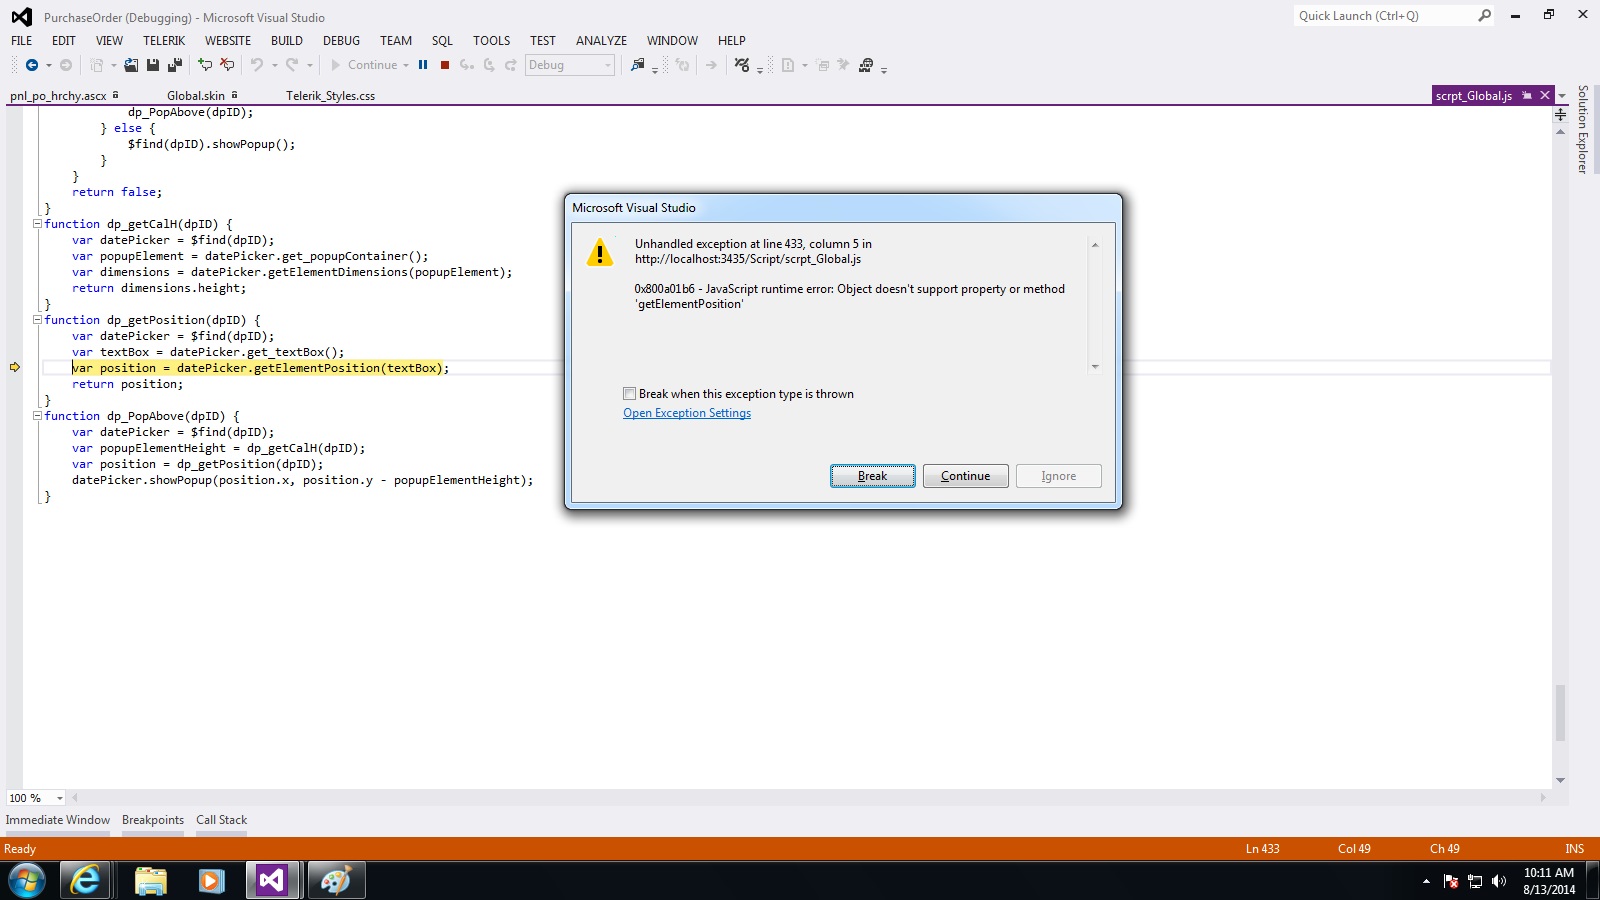Open the WINDOW menu
The height and width of the screenshot is (900, 1600).
pyautogui.click(x=672, y=41)
